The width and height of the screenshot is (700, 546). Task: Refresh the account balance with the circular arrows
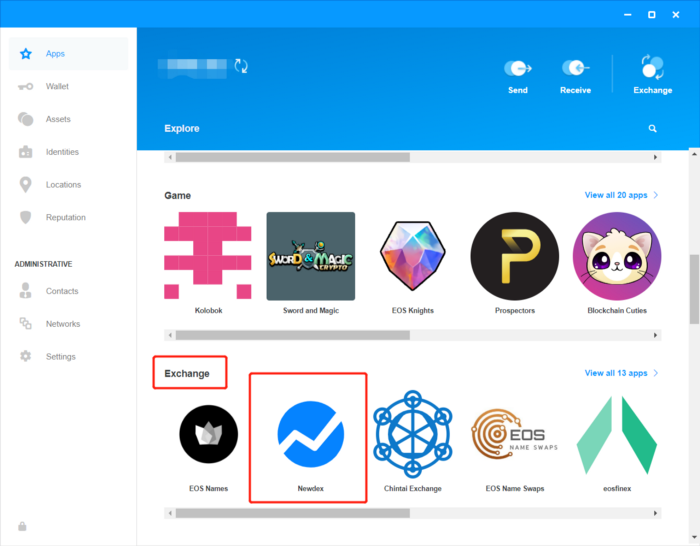pyautogui.click(x=241, y=66)
